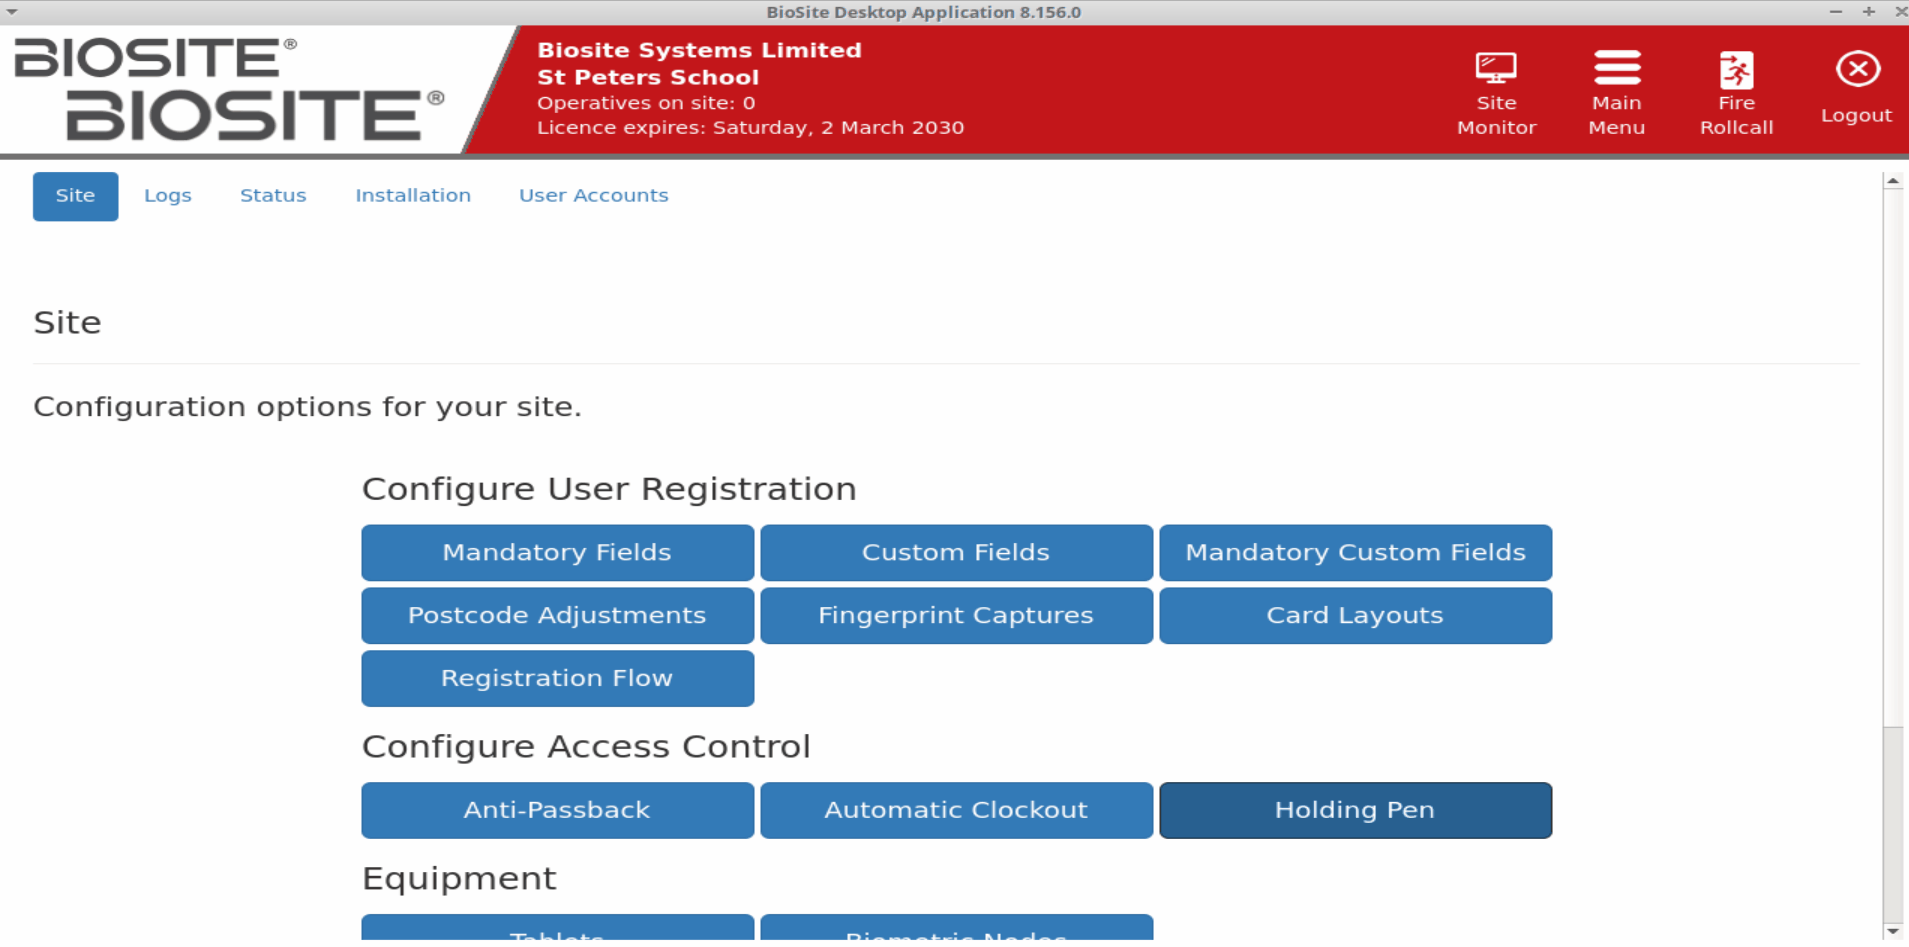Switch to the Logs tab

(168, 196)
